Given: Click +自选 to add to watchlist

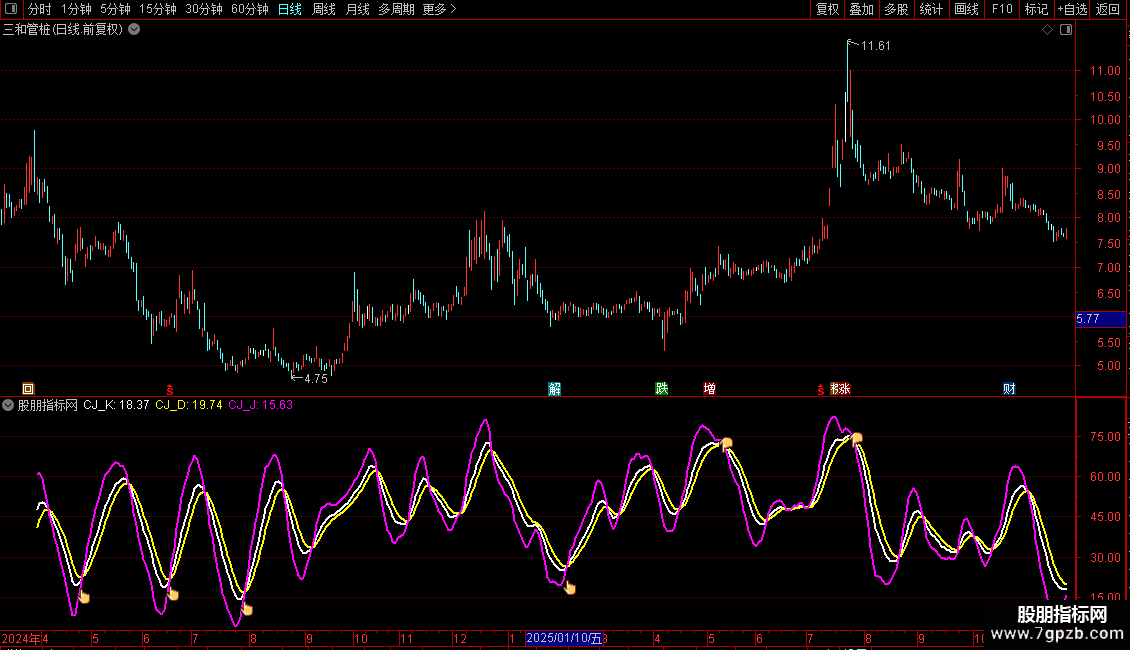Looking at the screenshot, I should pyautogui.click(x=1072, y=9).
